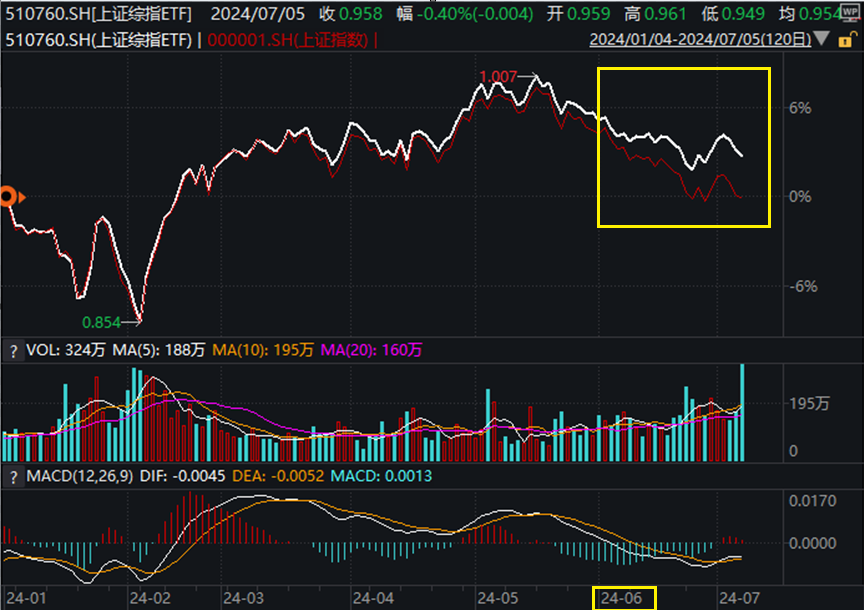Click the tall cyan rightmost volume bar
864x610 pixels.
click(x=744, y=410)
